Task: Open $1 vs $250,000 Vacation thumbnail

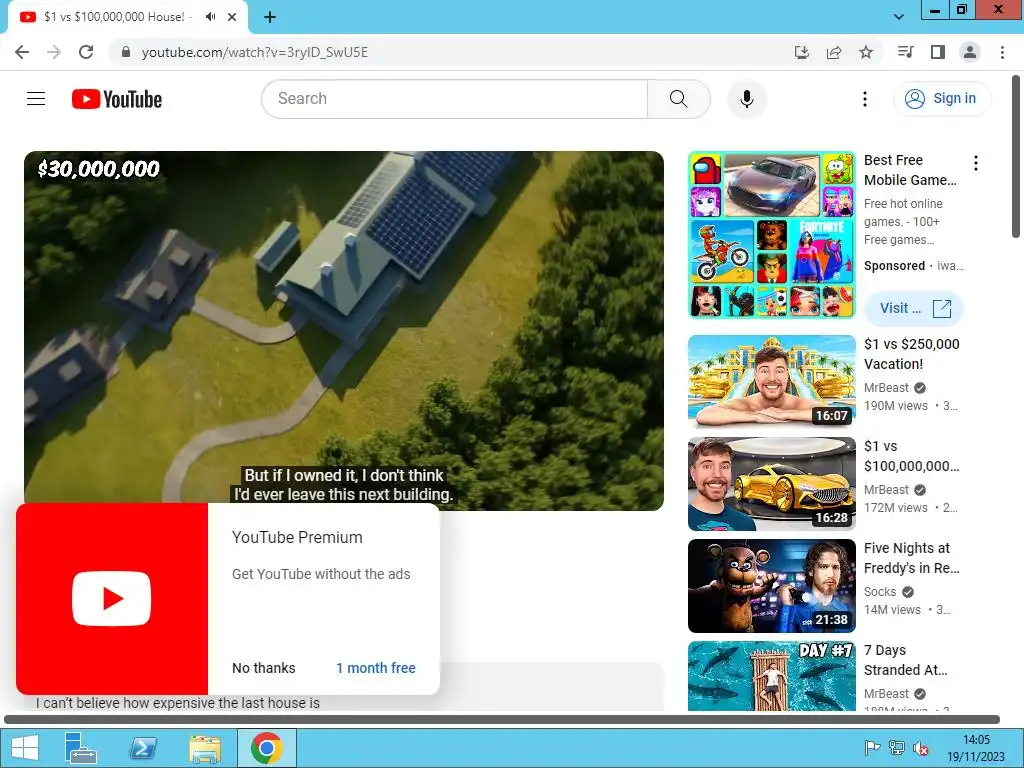Action: click(771, 381)
